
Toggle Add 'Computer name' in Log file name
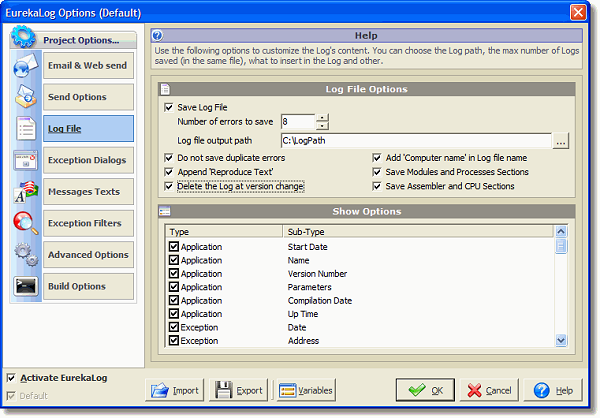[377, 158]
